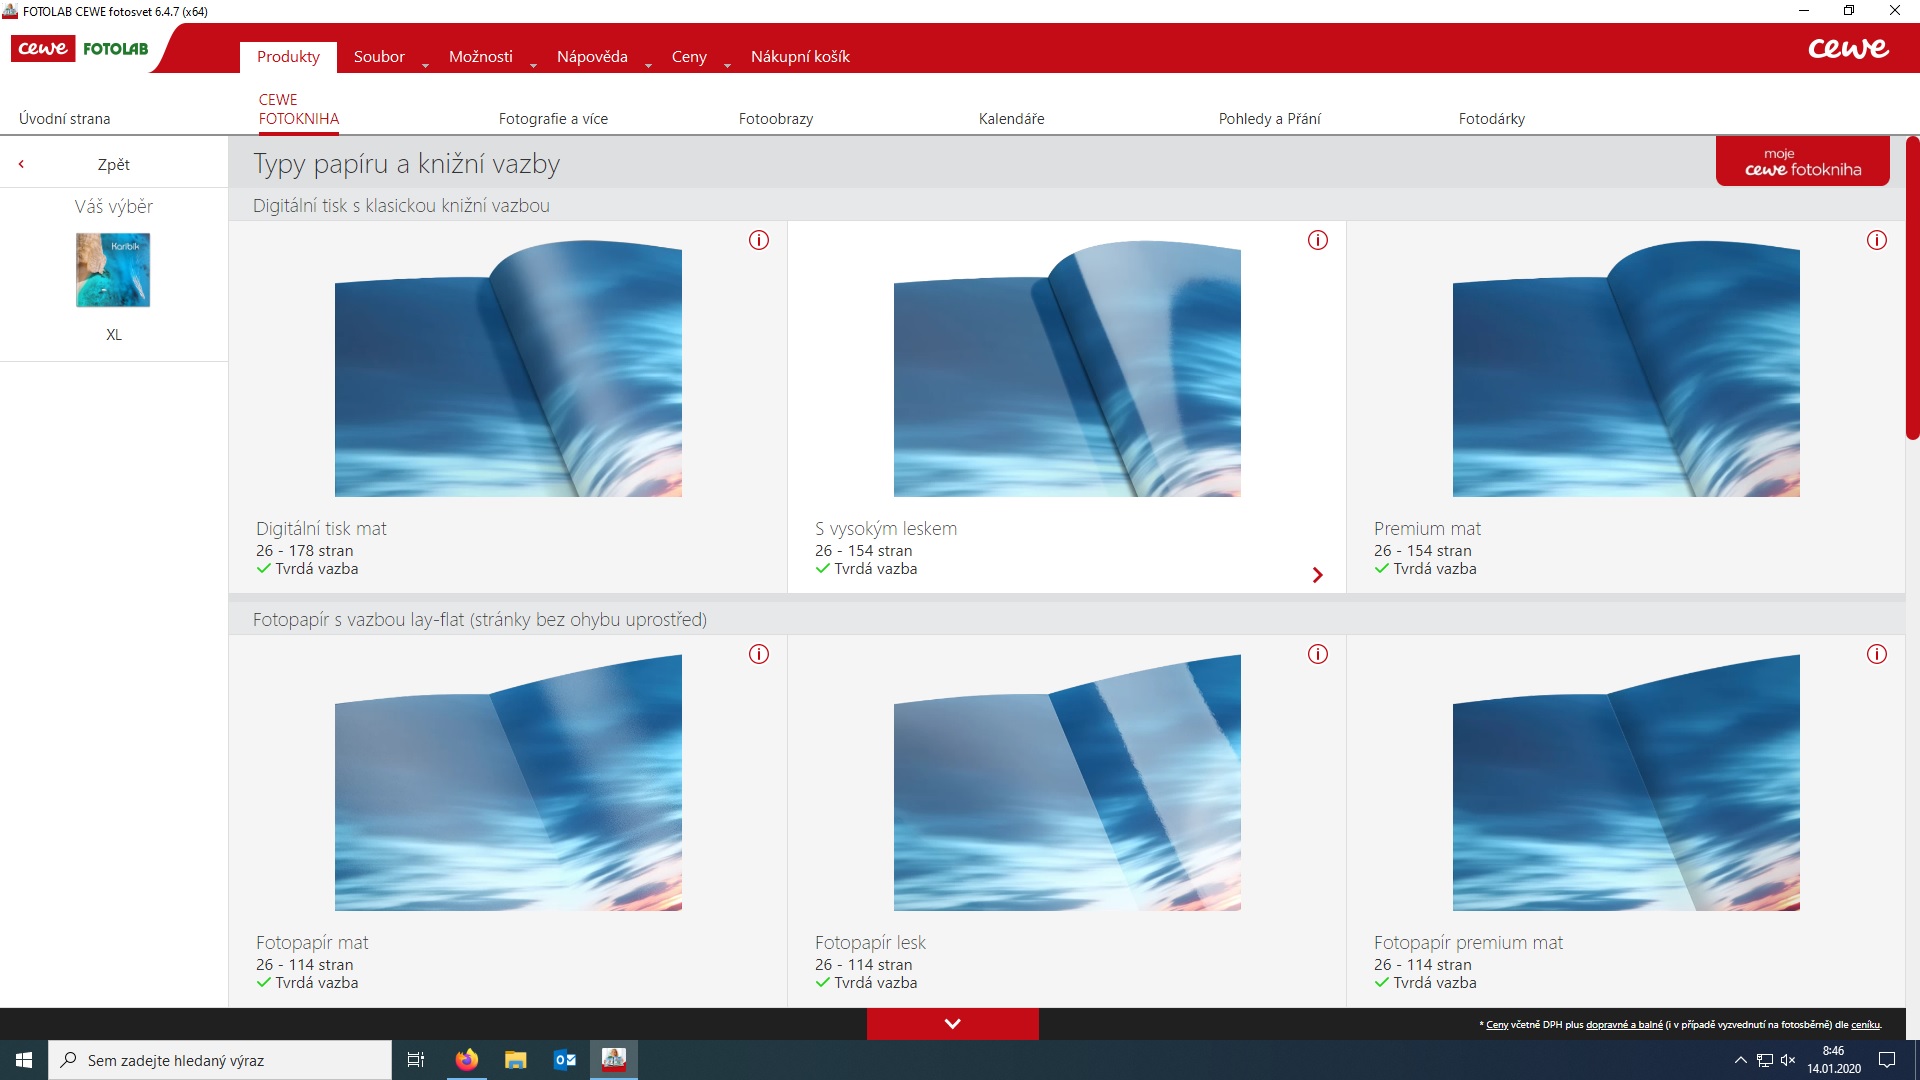
Task: Select CEWE FOTOKNIHA category
Action: 299,109
